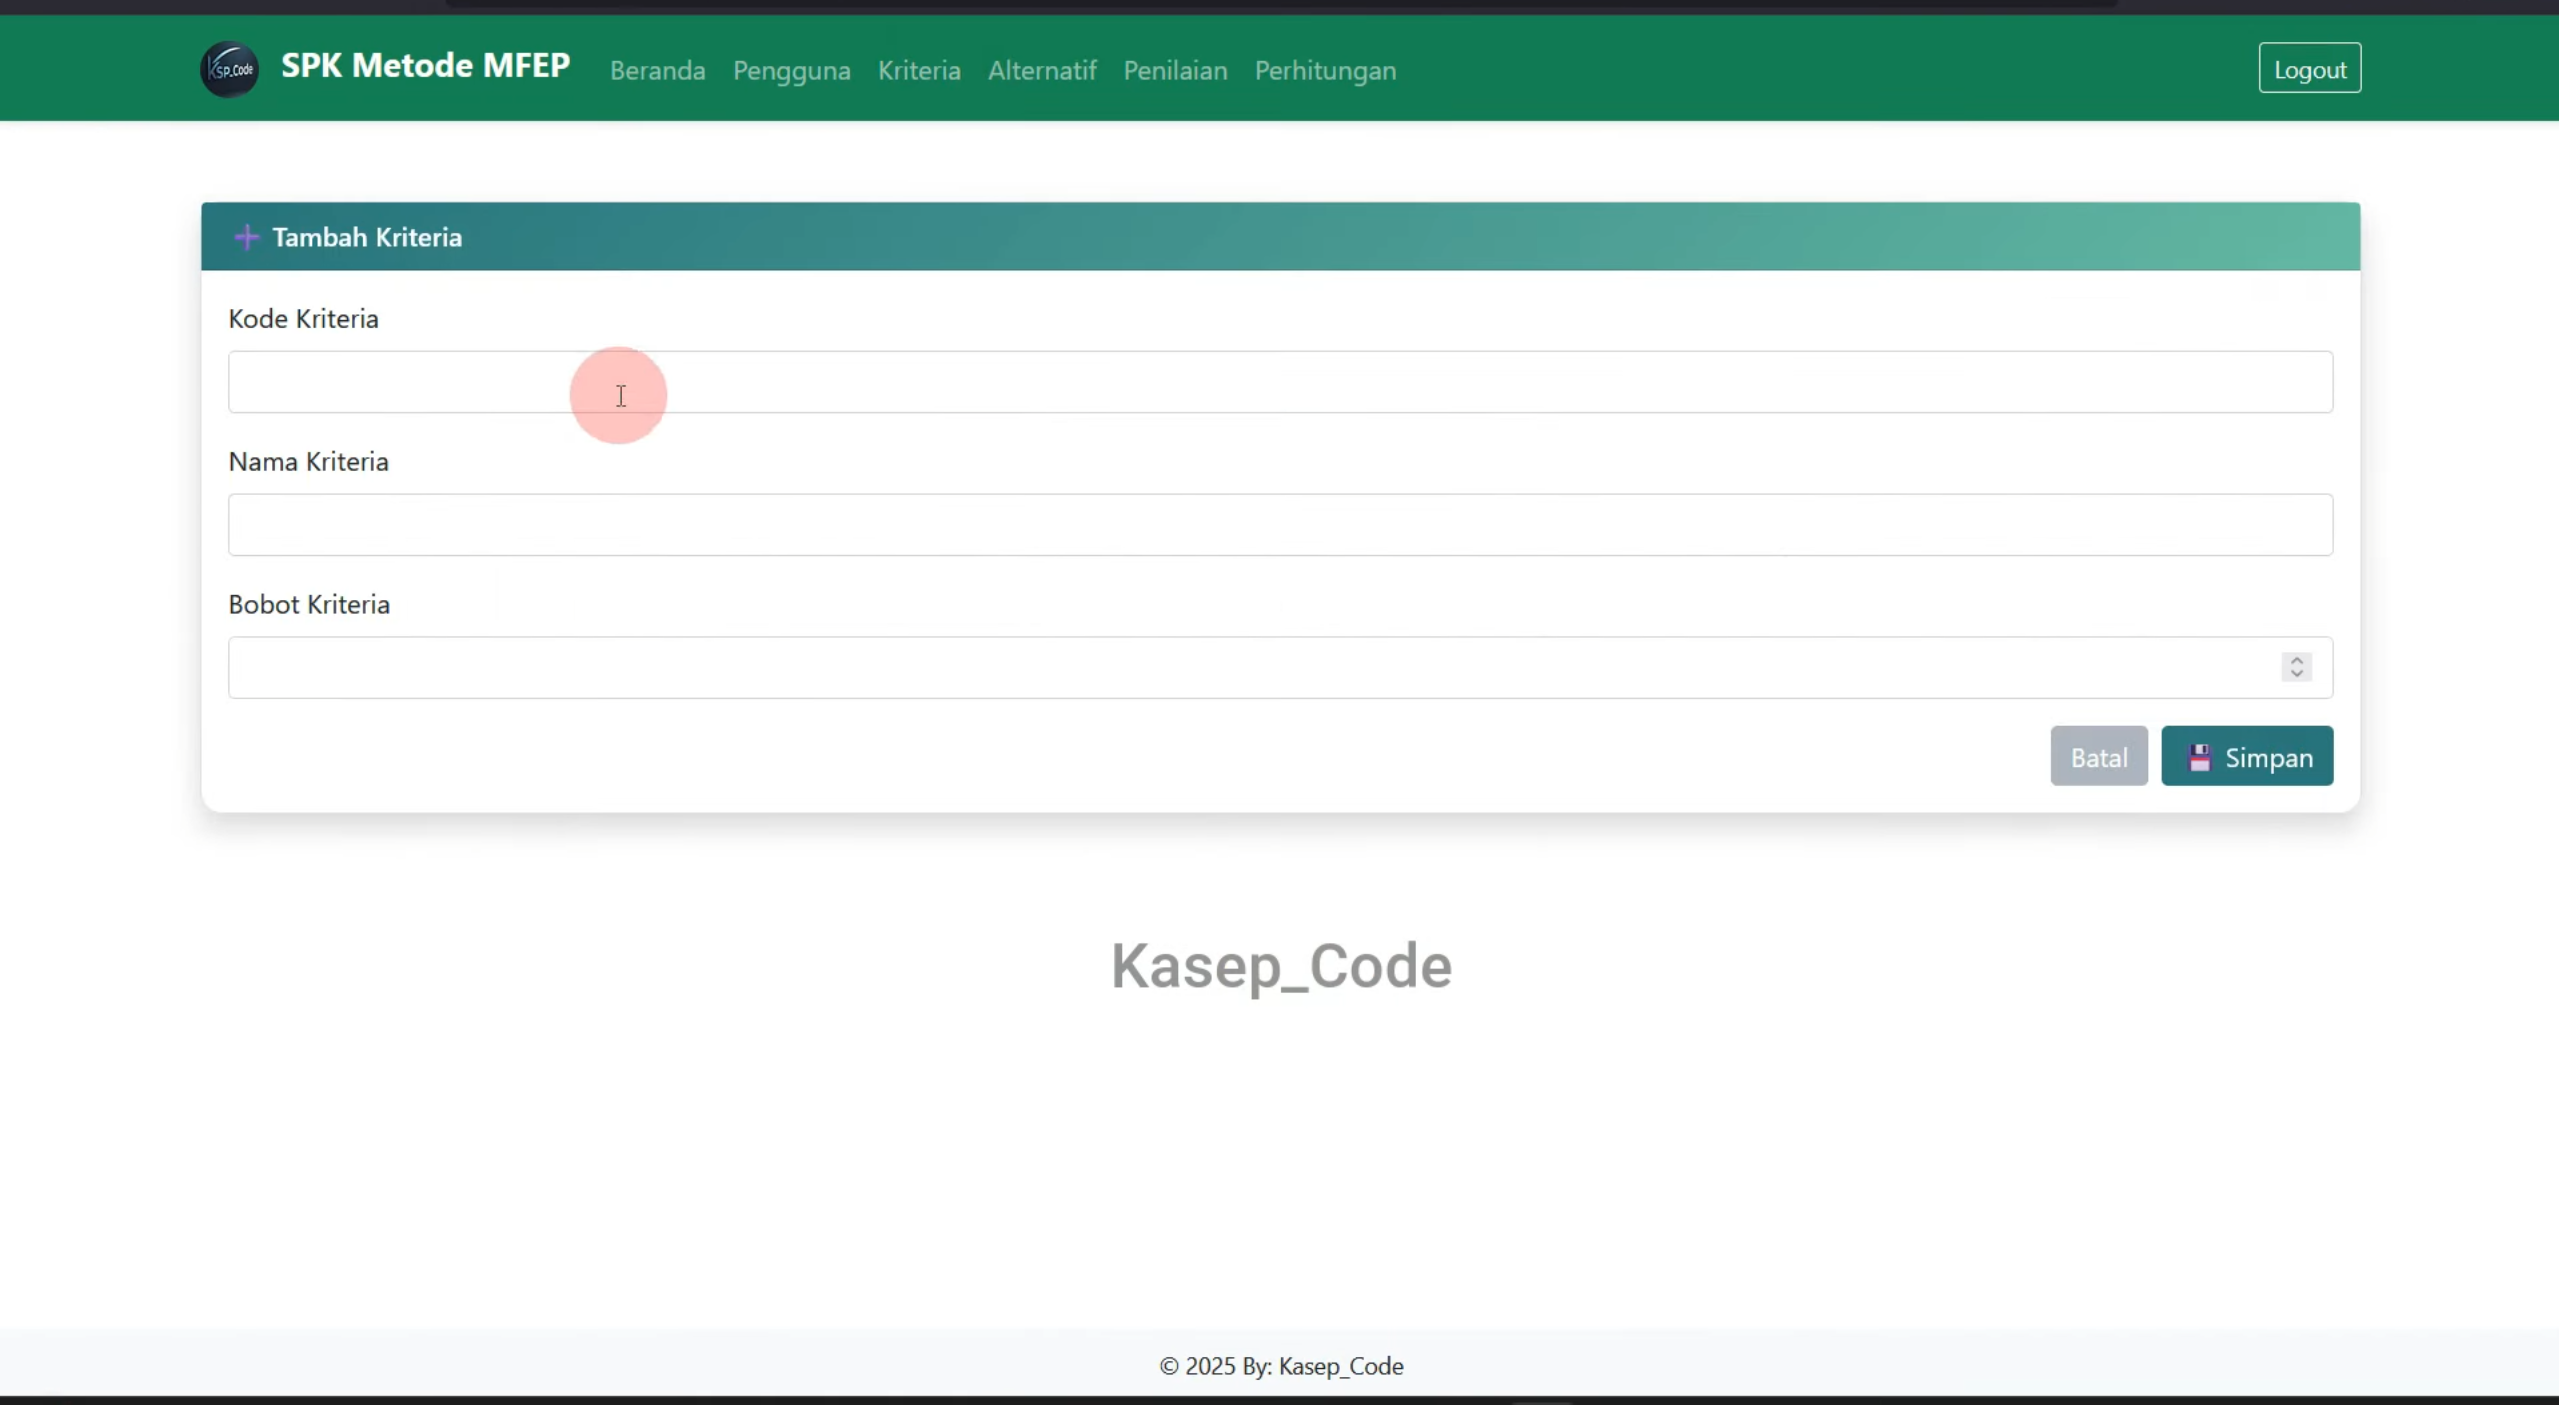Go to the Beranda page
Viewport: 2559px width, 1405px height.
pos(658,70)
